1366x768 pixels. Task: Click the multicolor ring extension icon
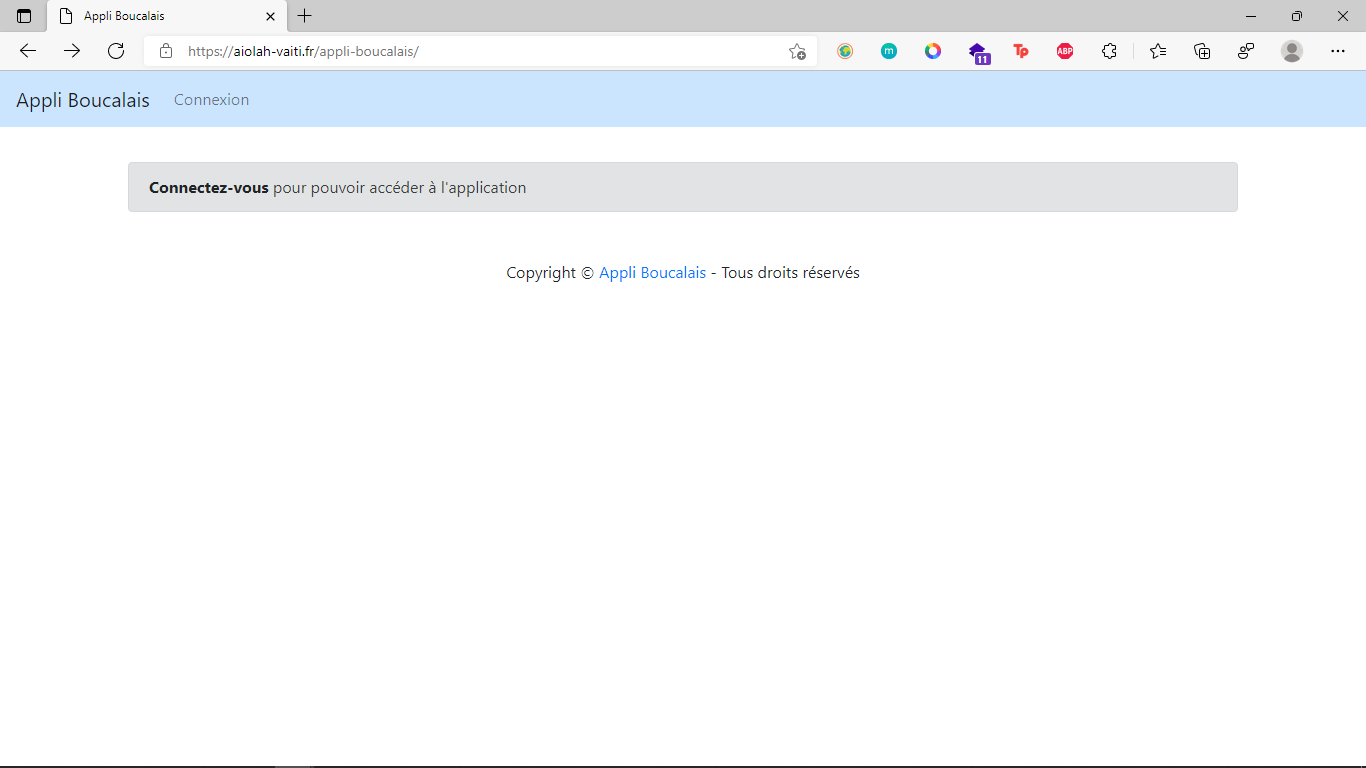933,51
